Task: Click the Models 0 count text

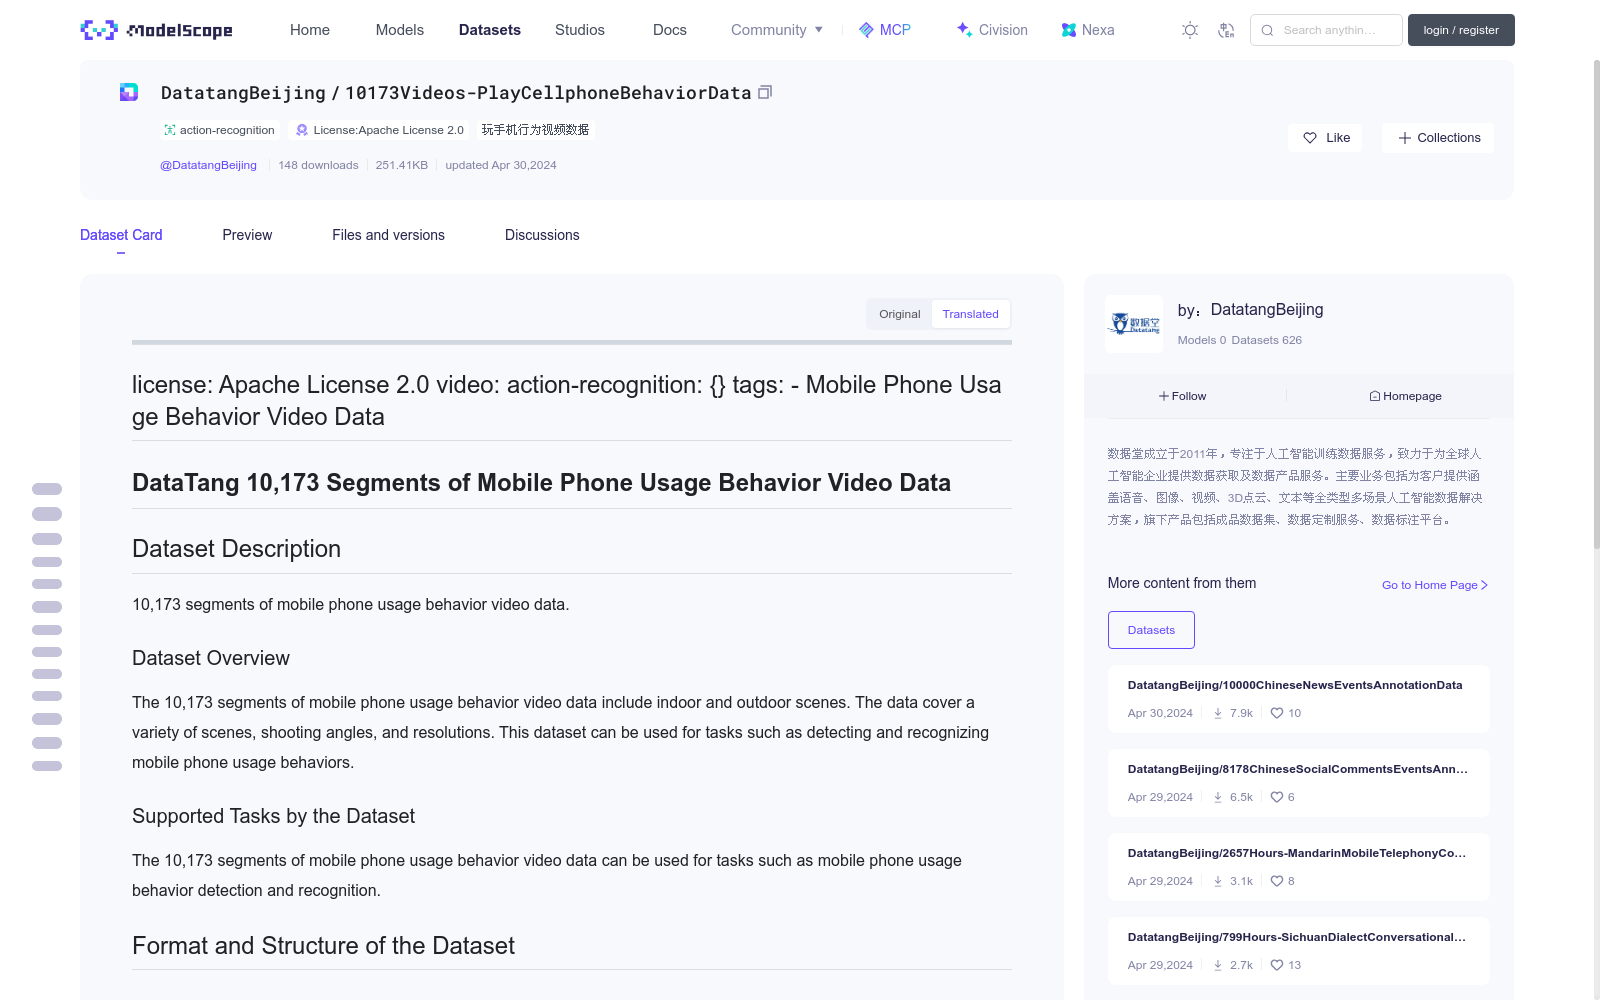Action: pyautogui.click(x=1202, y=340)
